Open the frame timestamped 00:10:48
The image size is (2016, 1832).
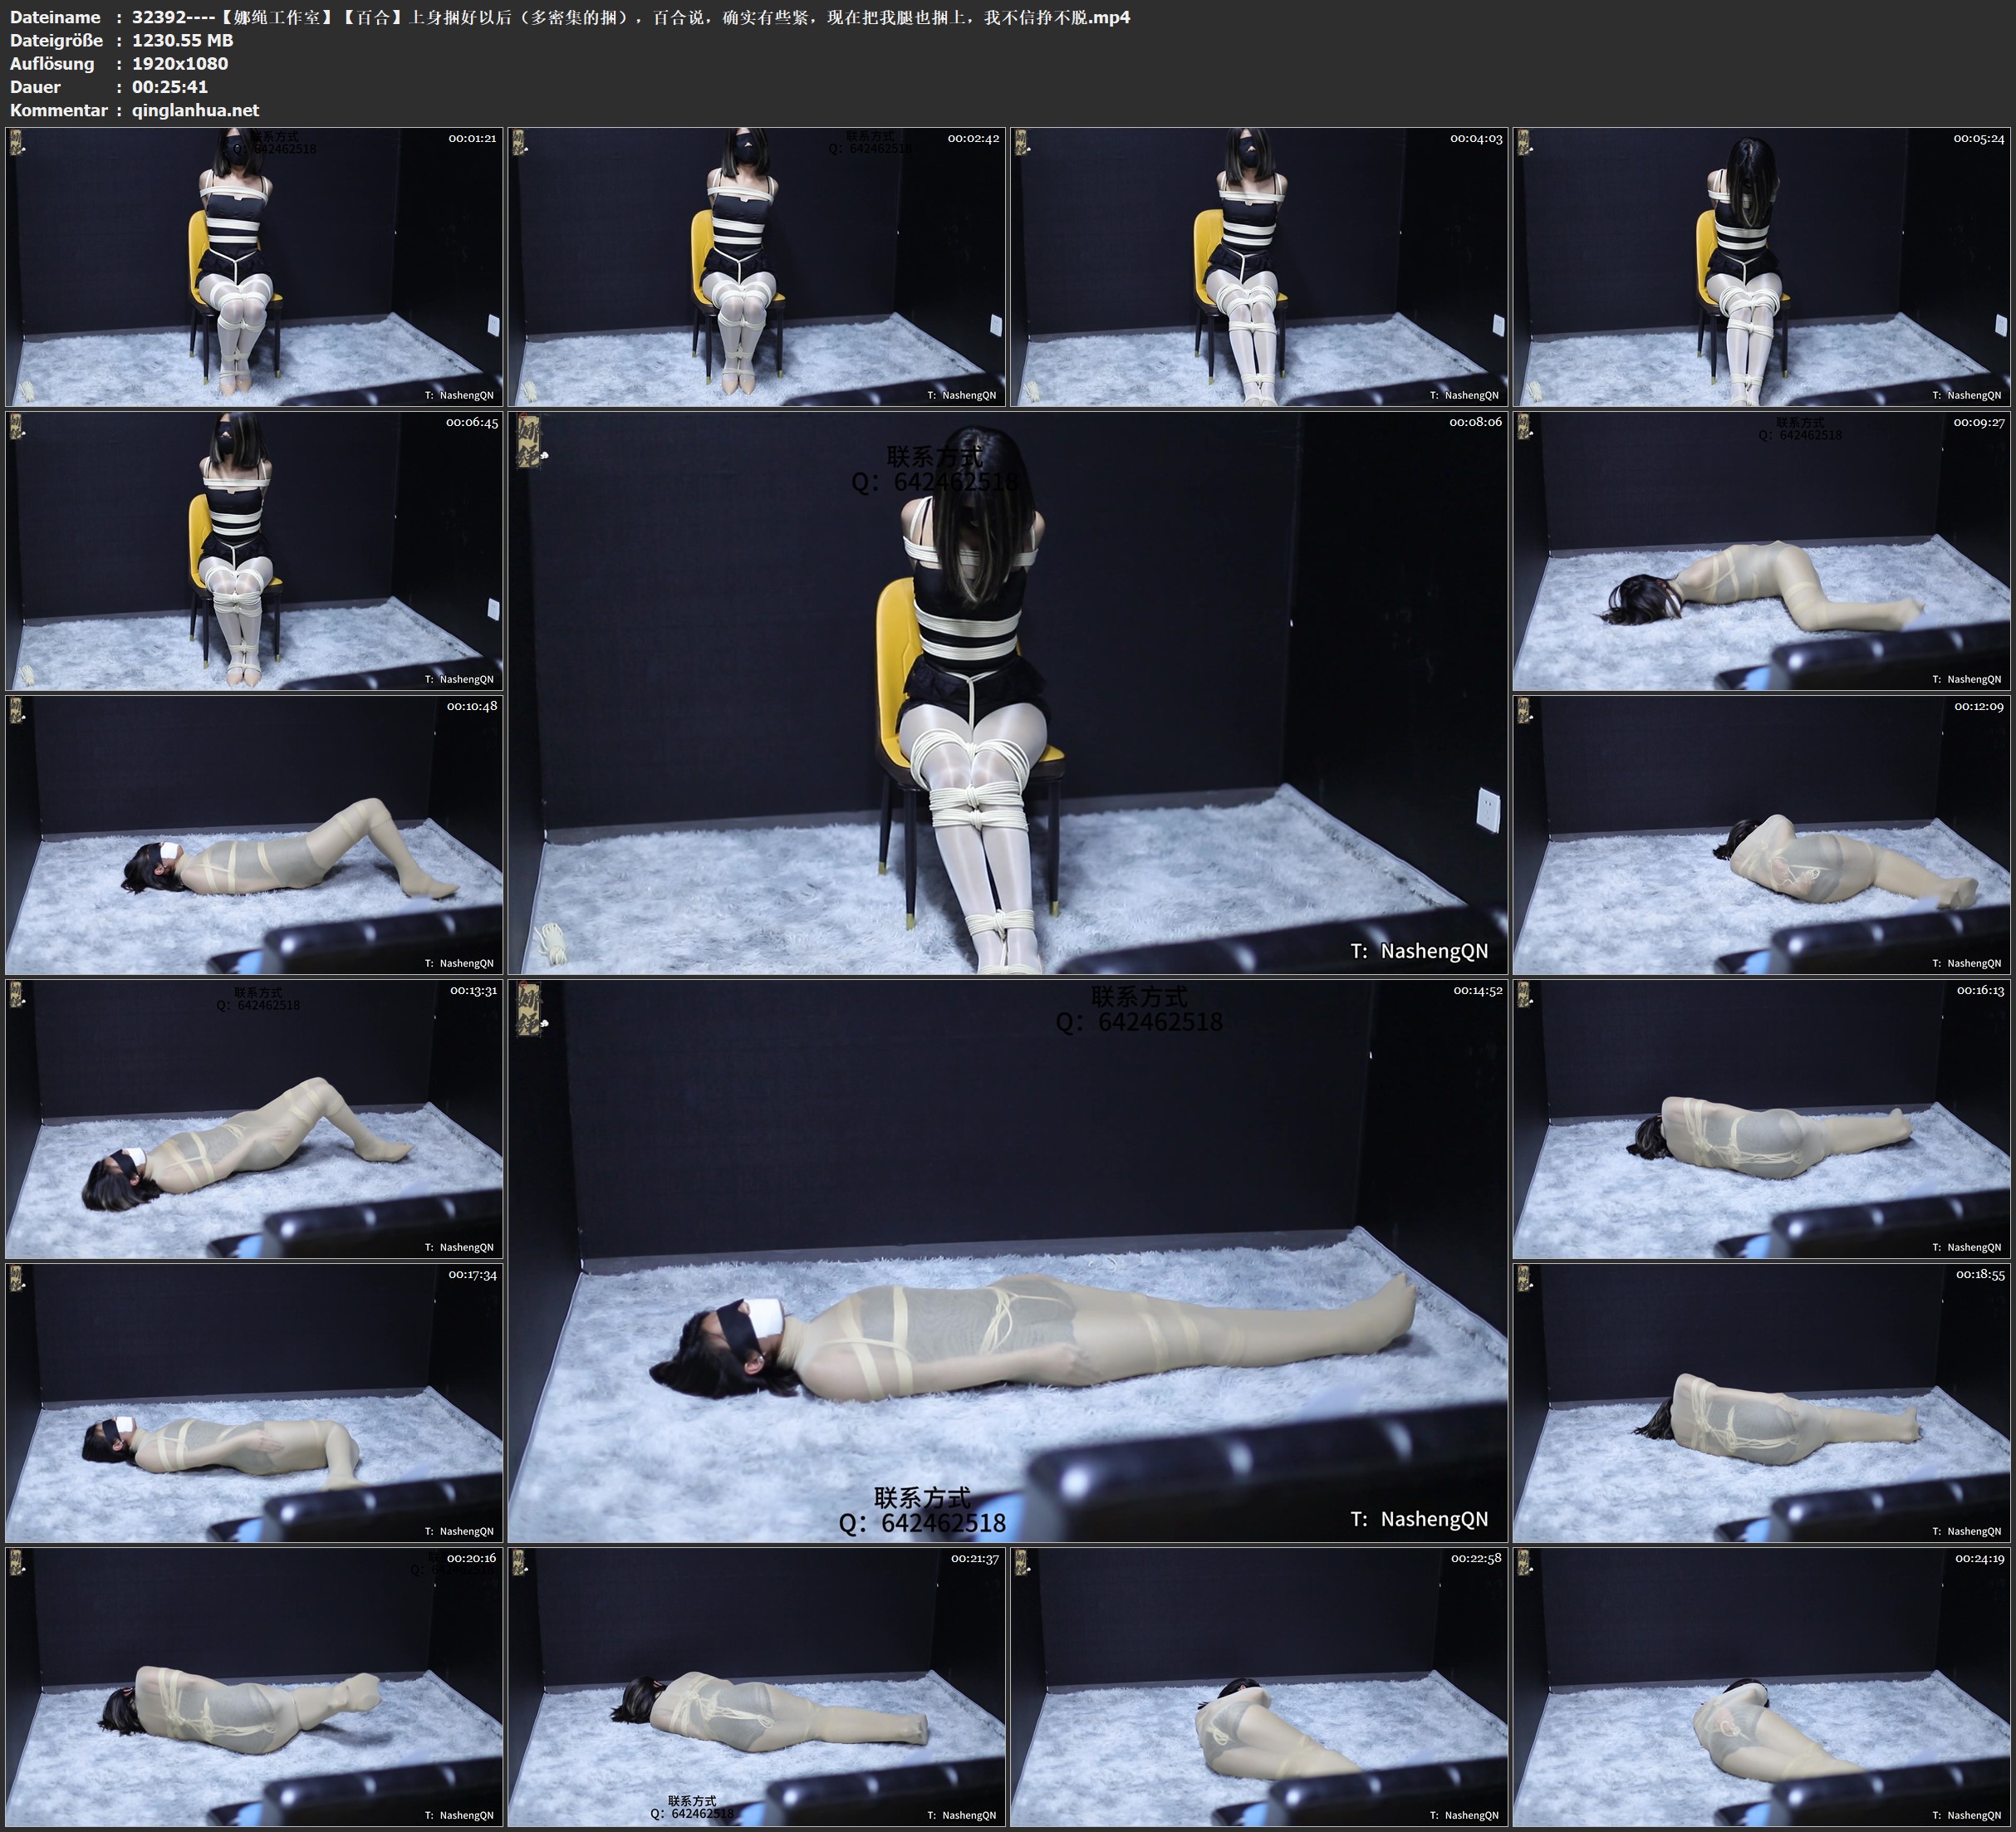pyautogui.click(x=254, y=835)
